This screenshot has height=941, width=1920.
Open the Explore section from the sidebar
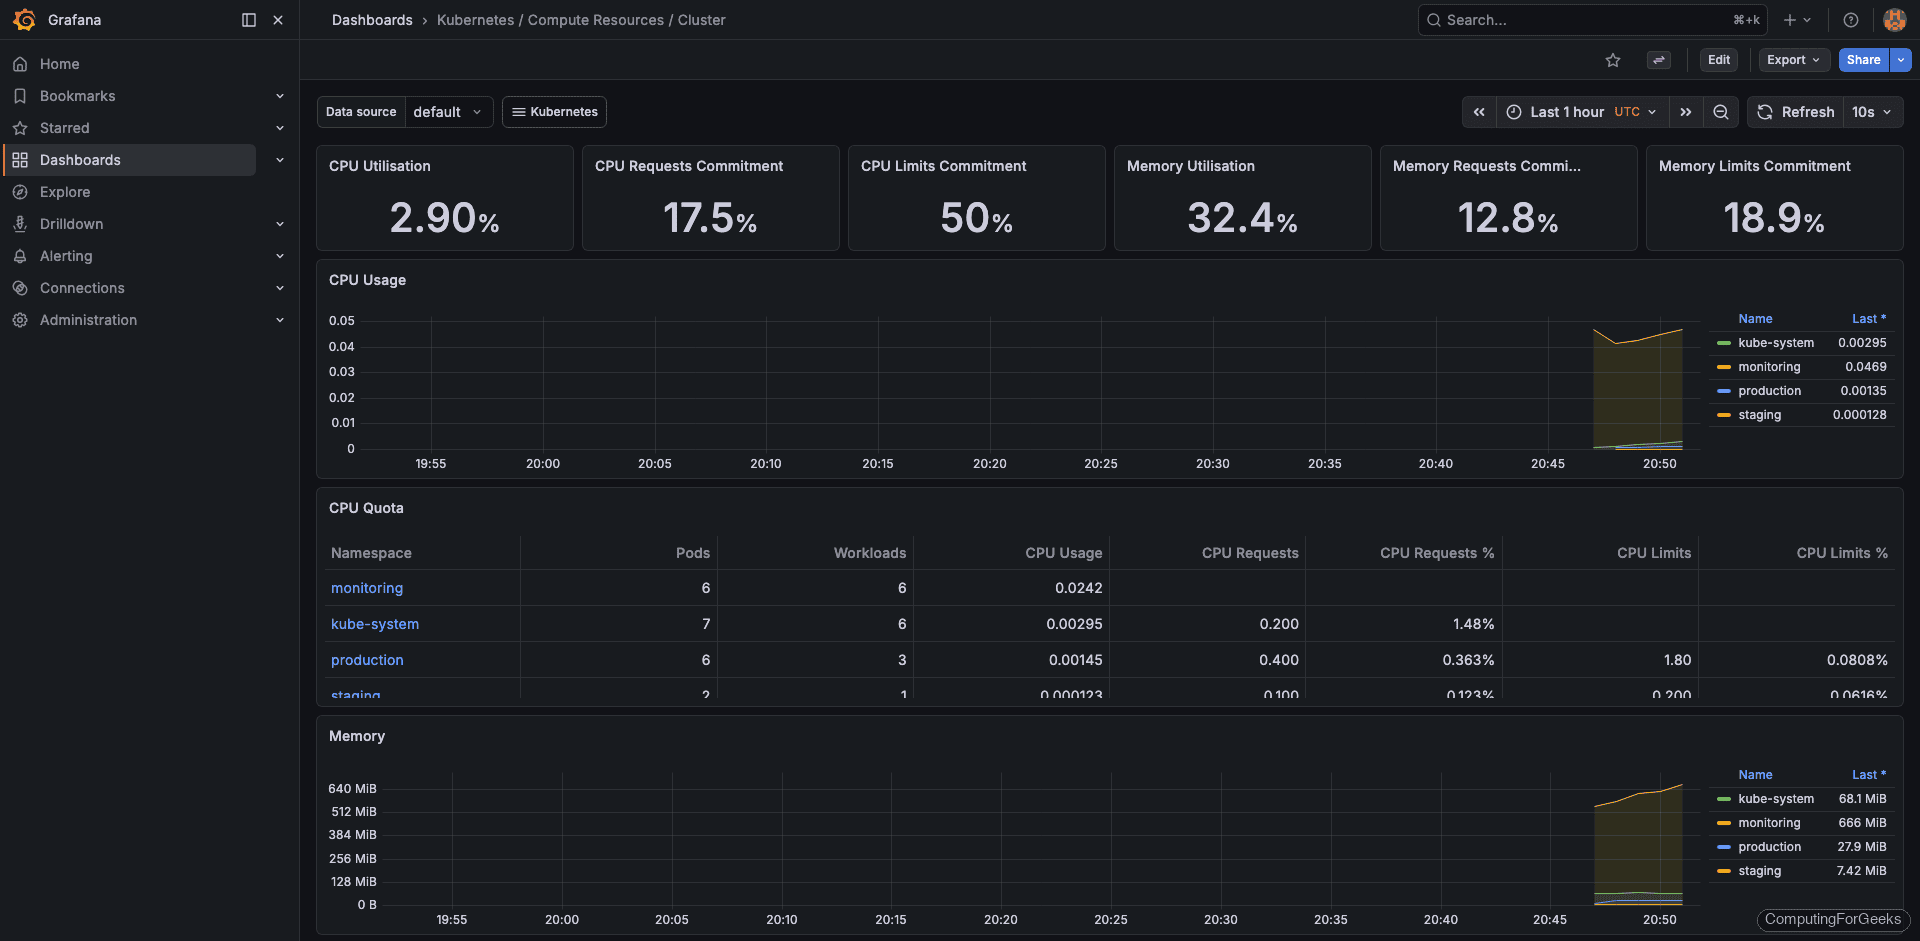pos(65,191)
